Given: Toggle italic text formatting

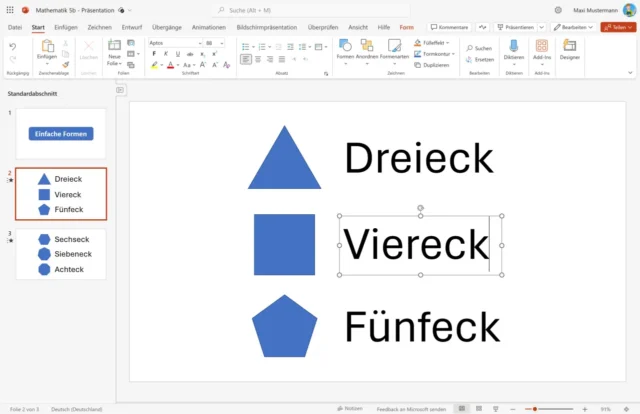Looking at the screenshot, I should coord(165,54).
